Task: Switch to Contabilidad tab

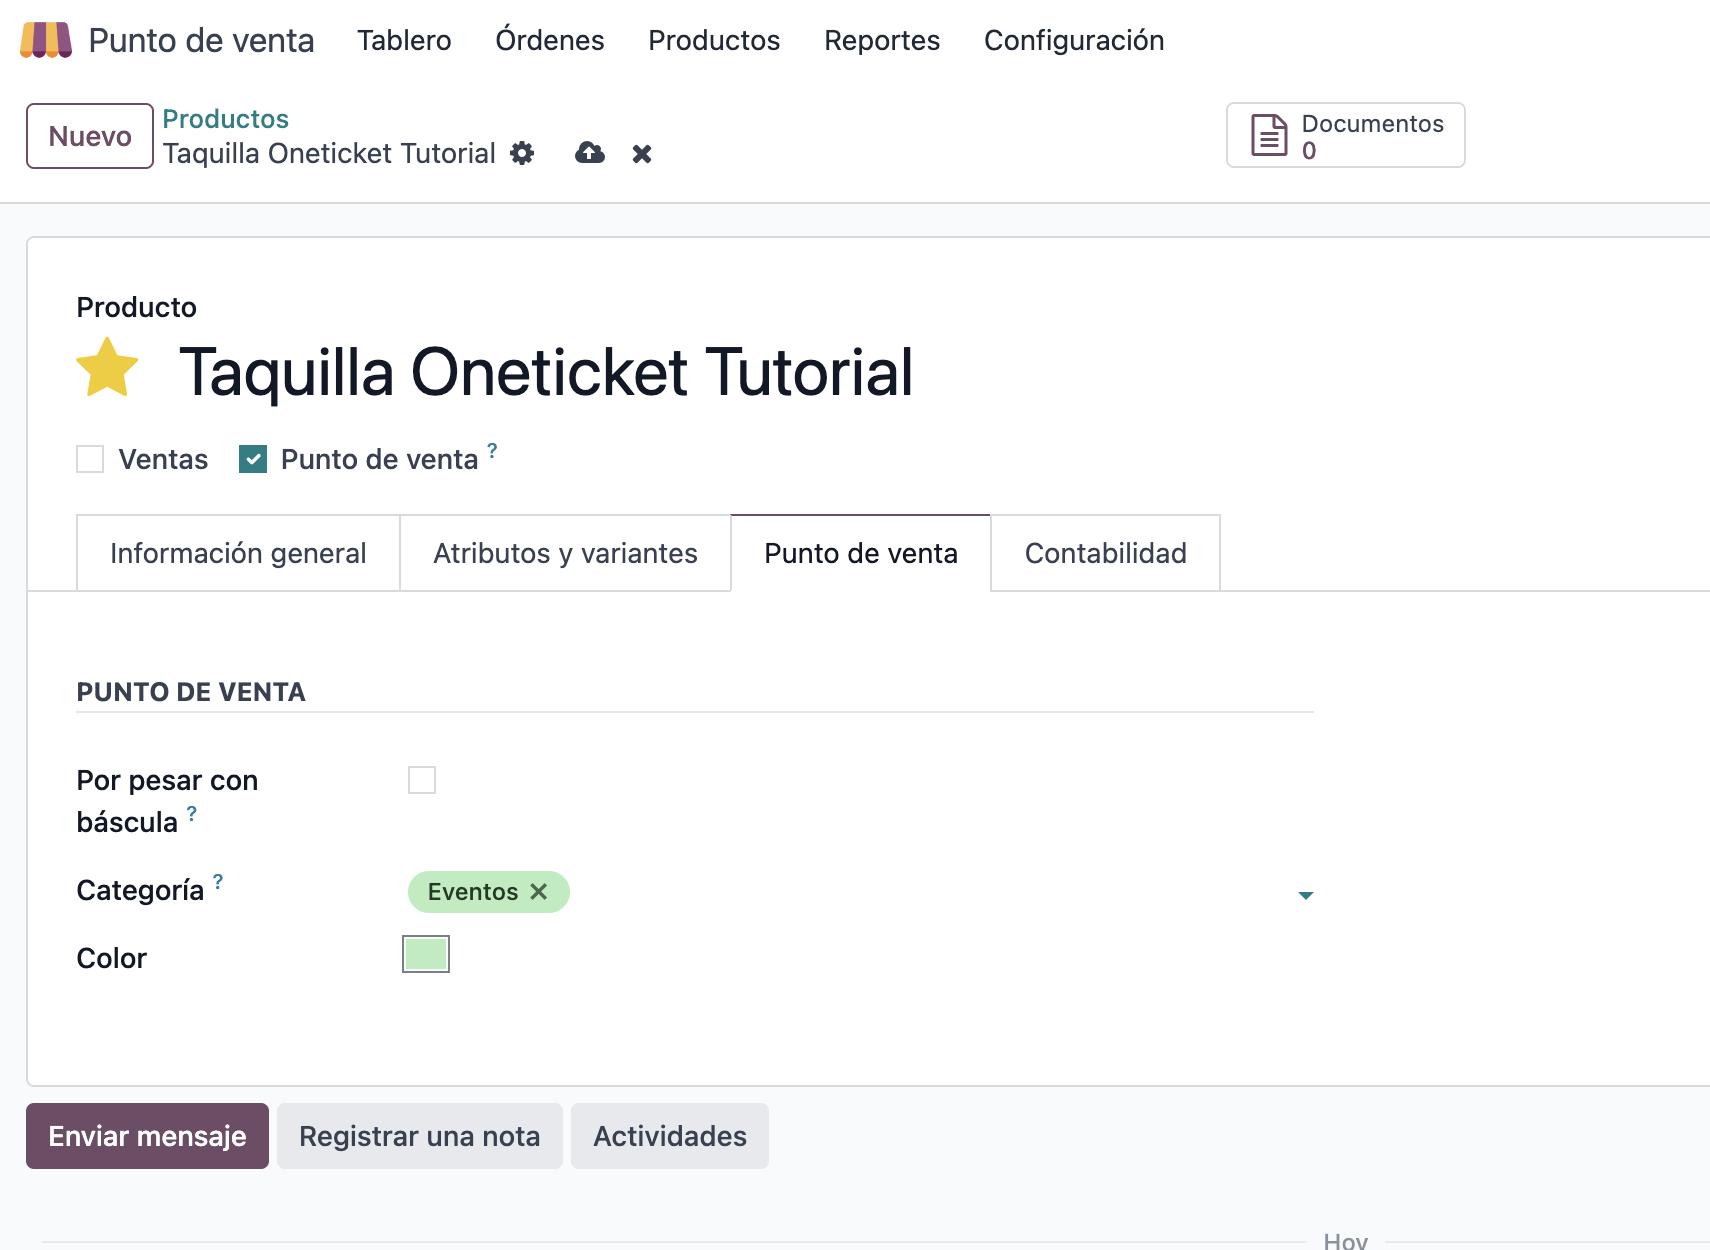Action: (1106, 553)
